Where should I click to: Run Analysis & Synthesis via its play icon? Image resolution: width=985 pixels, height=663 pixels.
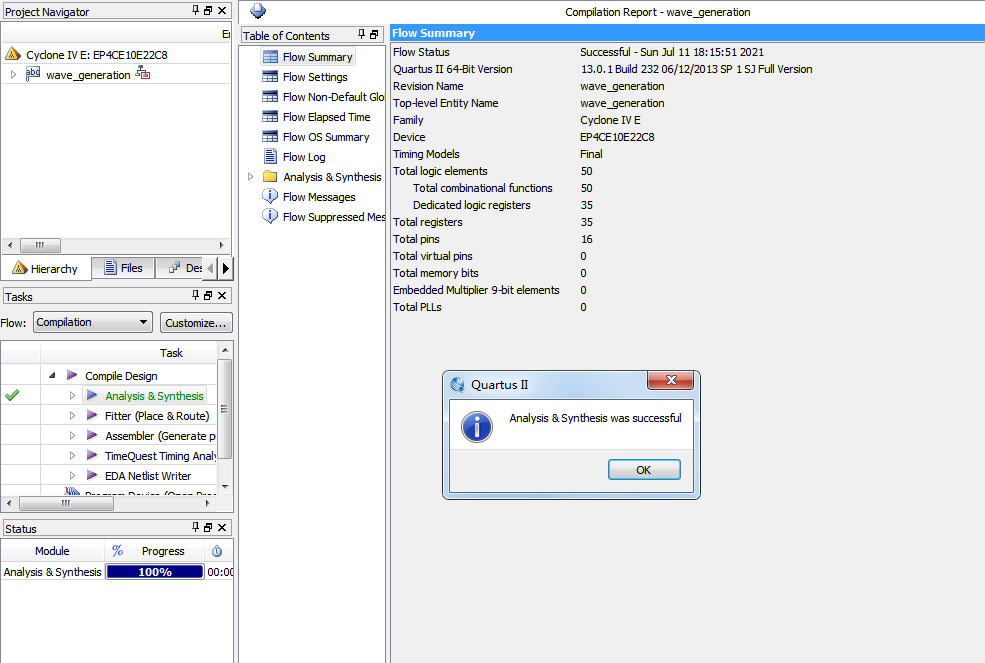click(92, 395)
